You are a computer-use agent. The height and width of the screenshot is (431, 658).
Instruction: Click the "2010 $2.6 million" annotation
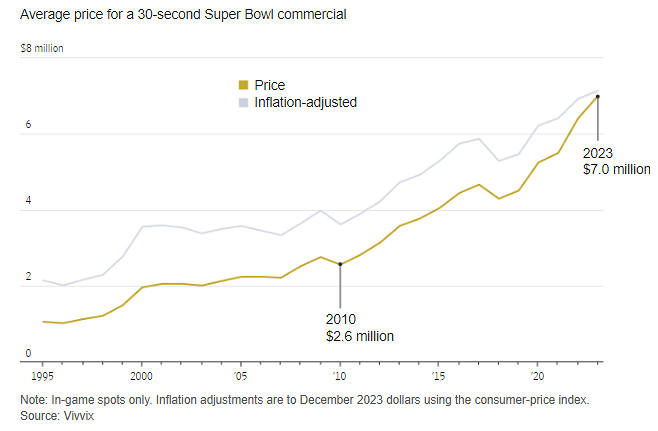359,327
